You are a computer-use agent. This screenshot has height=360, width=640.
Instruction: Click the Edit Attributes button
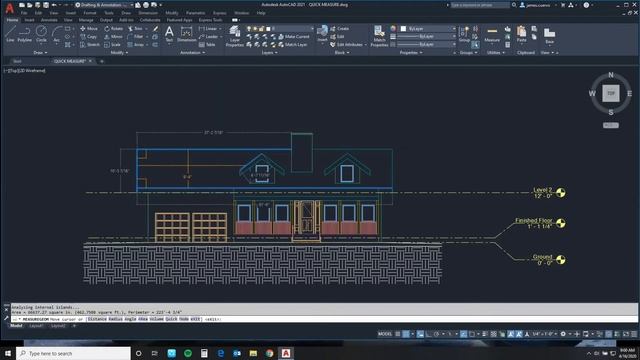pyautogui.click(x=347, y=44)
